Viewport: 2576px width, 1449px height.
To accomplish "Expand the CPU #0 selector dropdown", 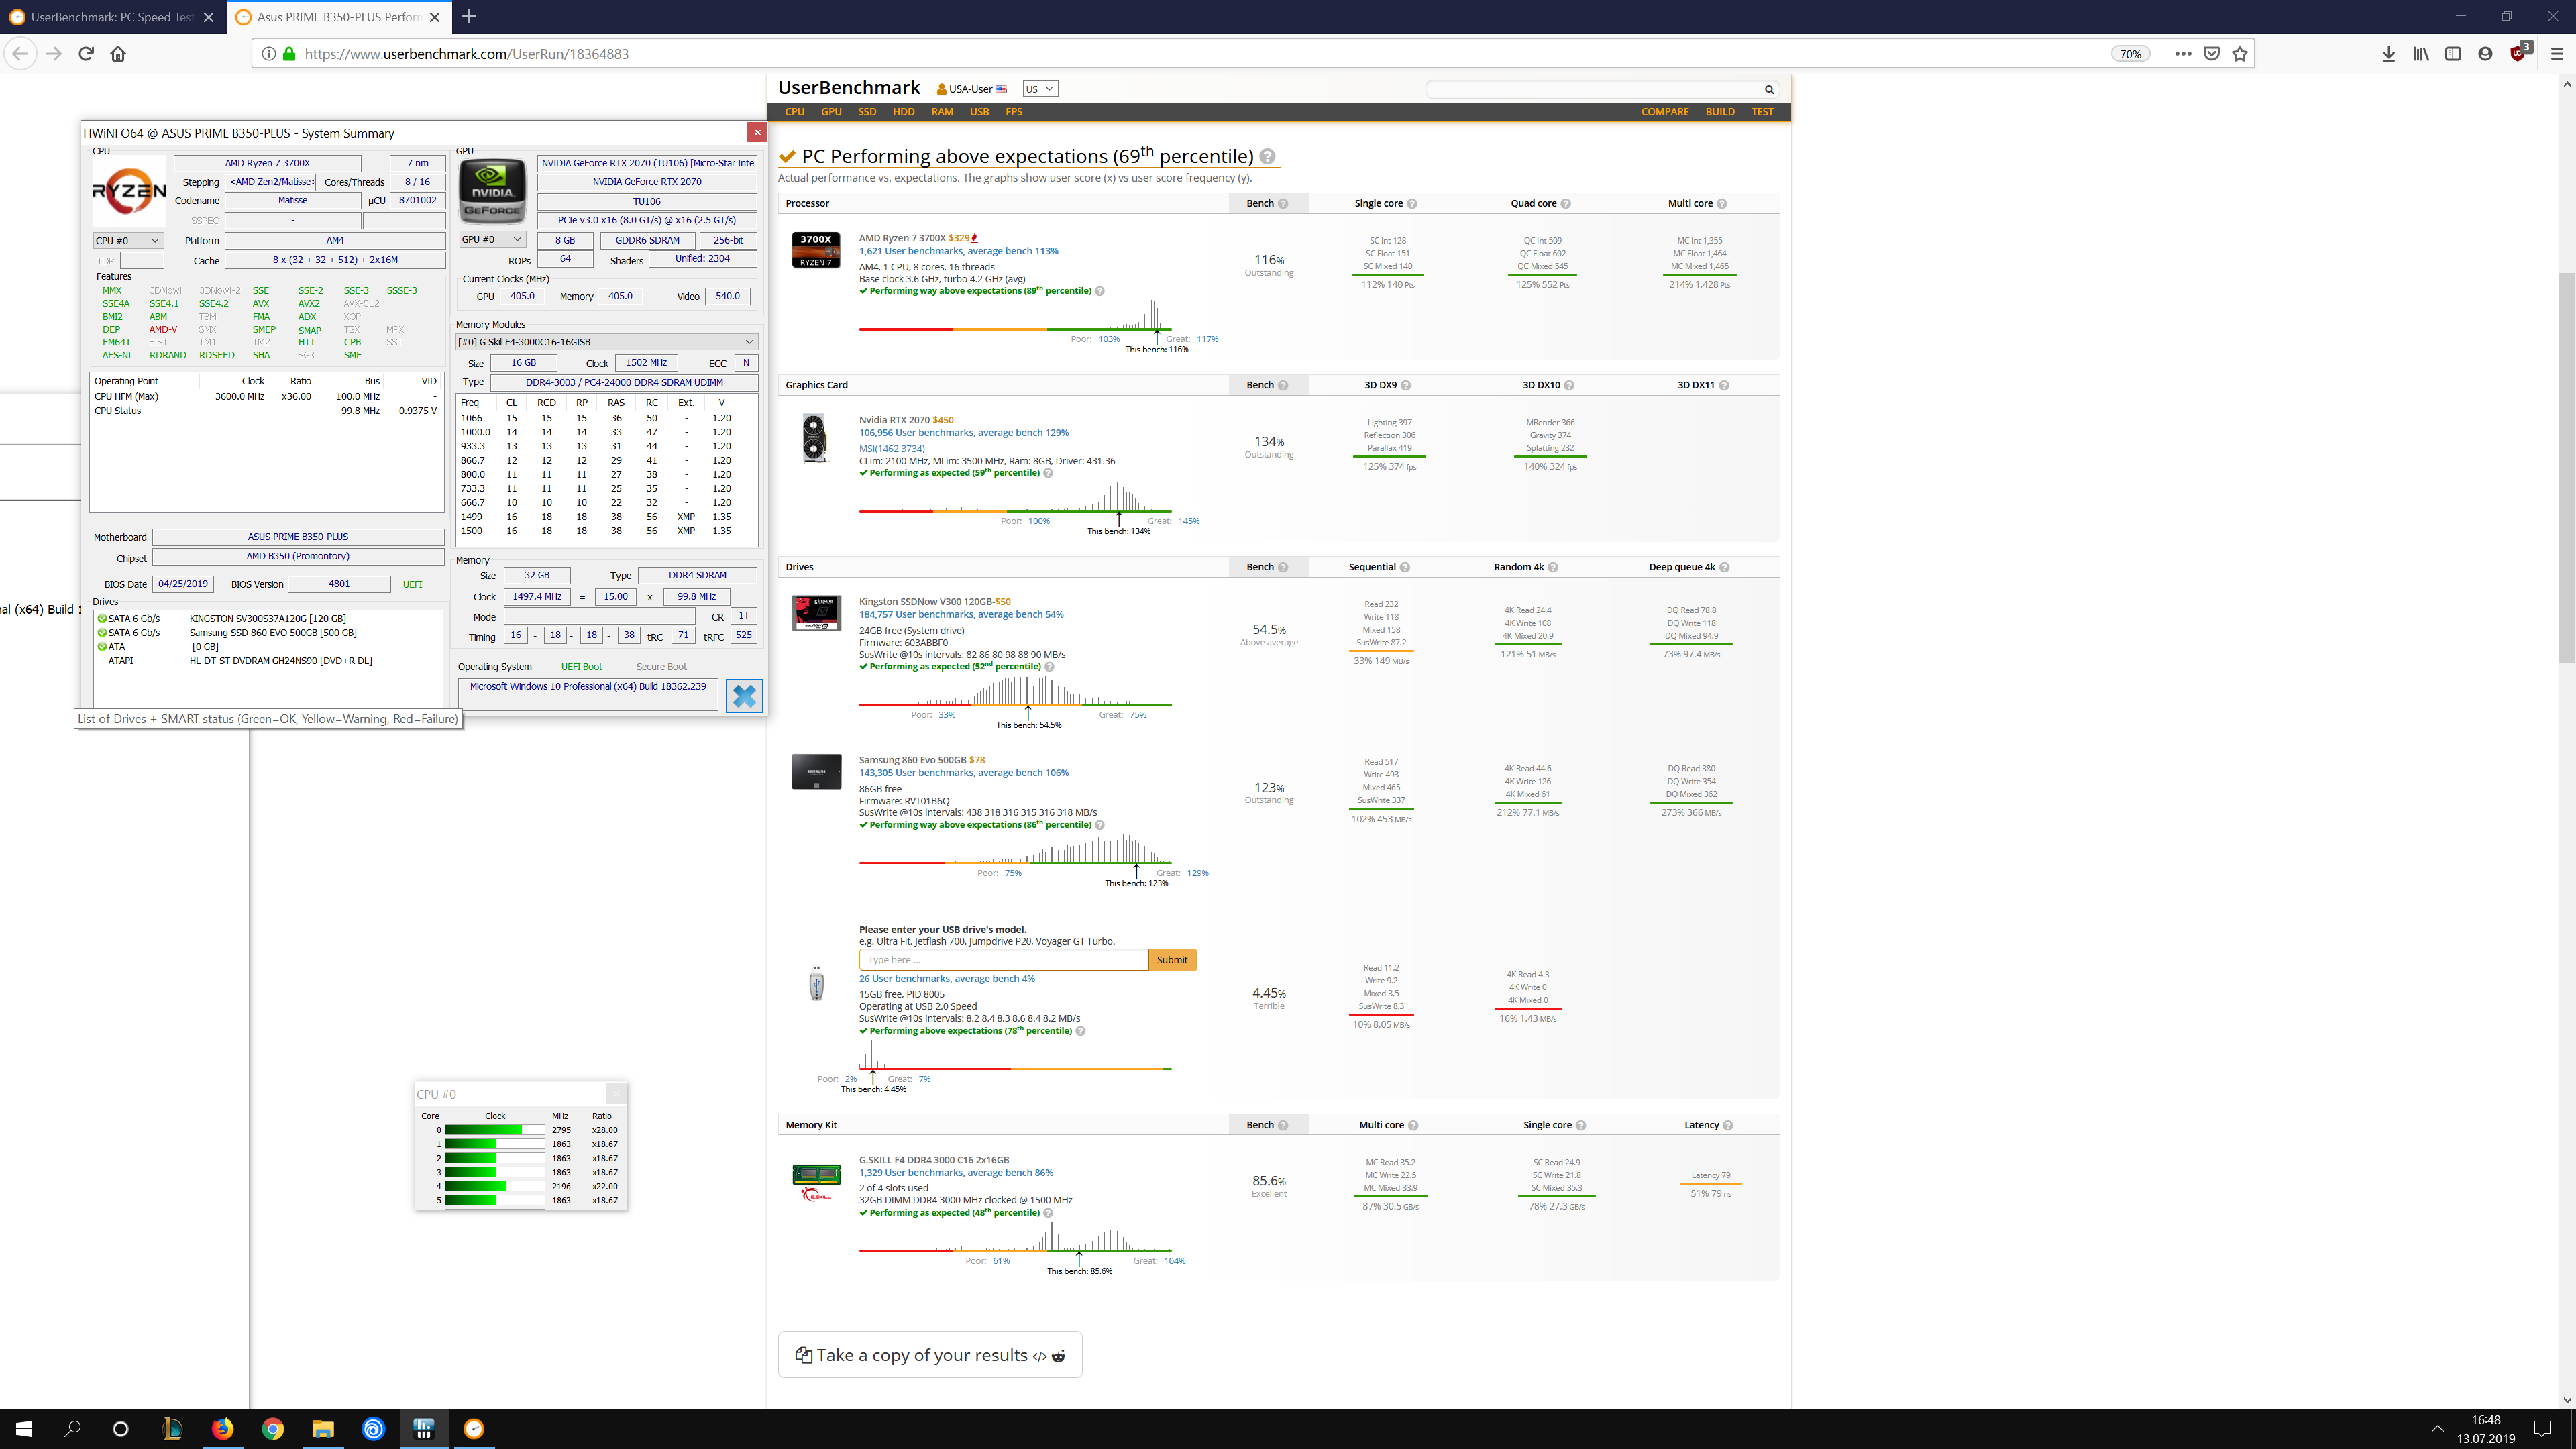I will pyautogui.click(x=128, y=241).
